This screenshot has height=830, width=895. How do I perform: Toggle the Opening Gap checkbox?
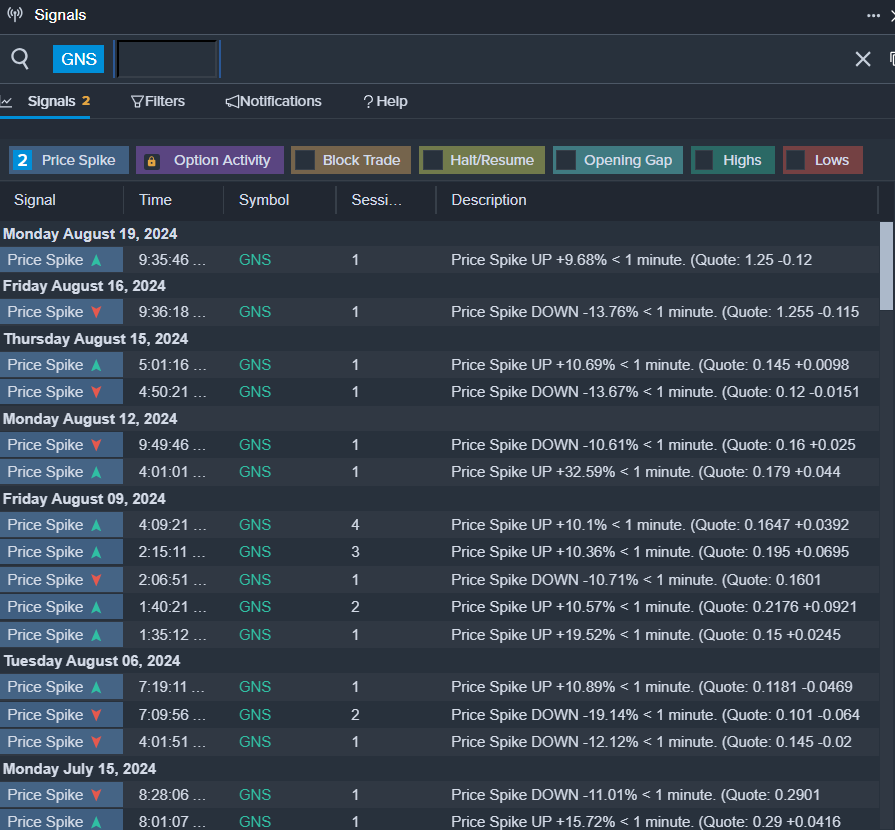coord(566,160)
